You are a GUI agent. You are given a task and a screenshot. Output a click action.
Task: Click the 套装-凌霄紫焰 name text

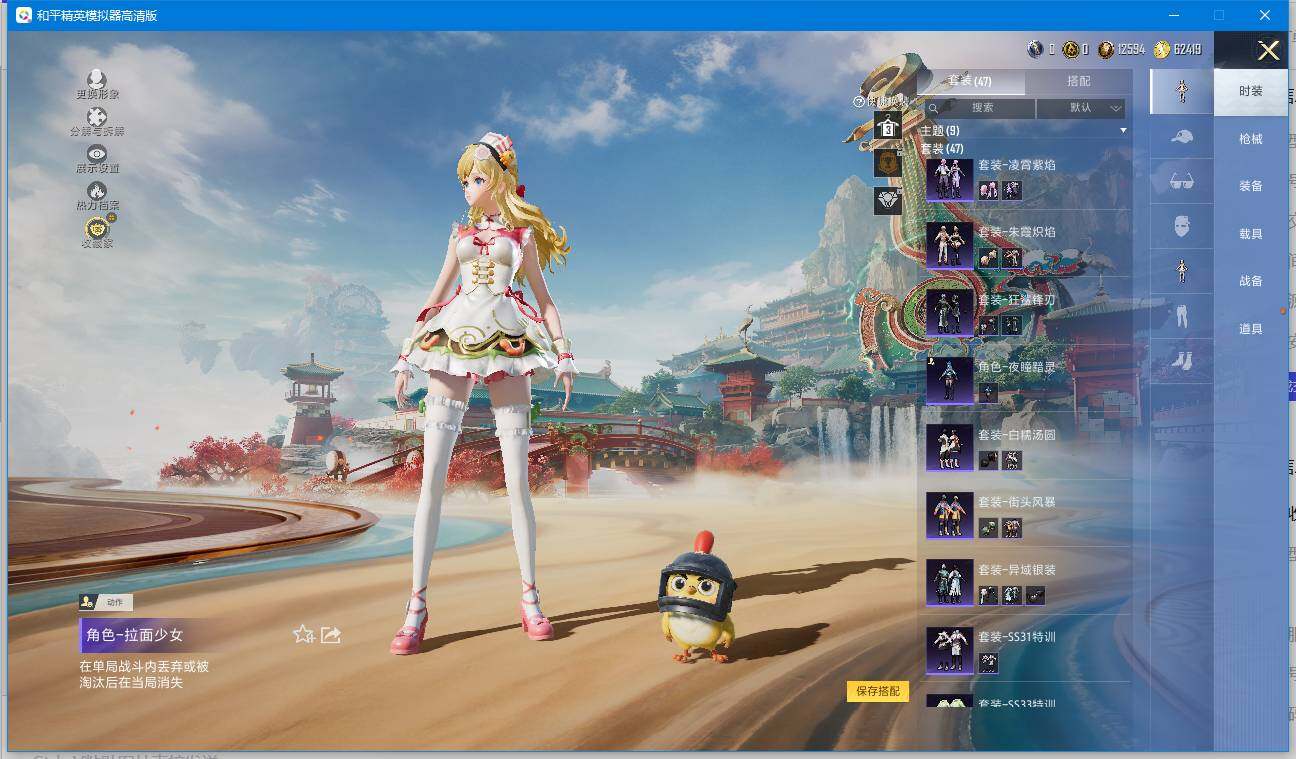point(1016,165)
